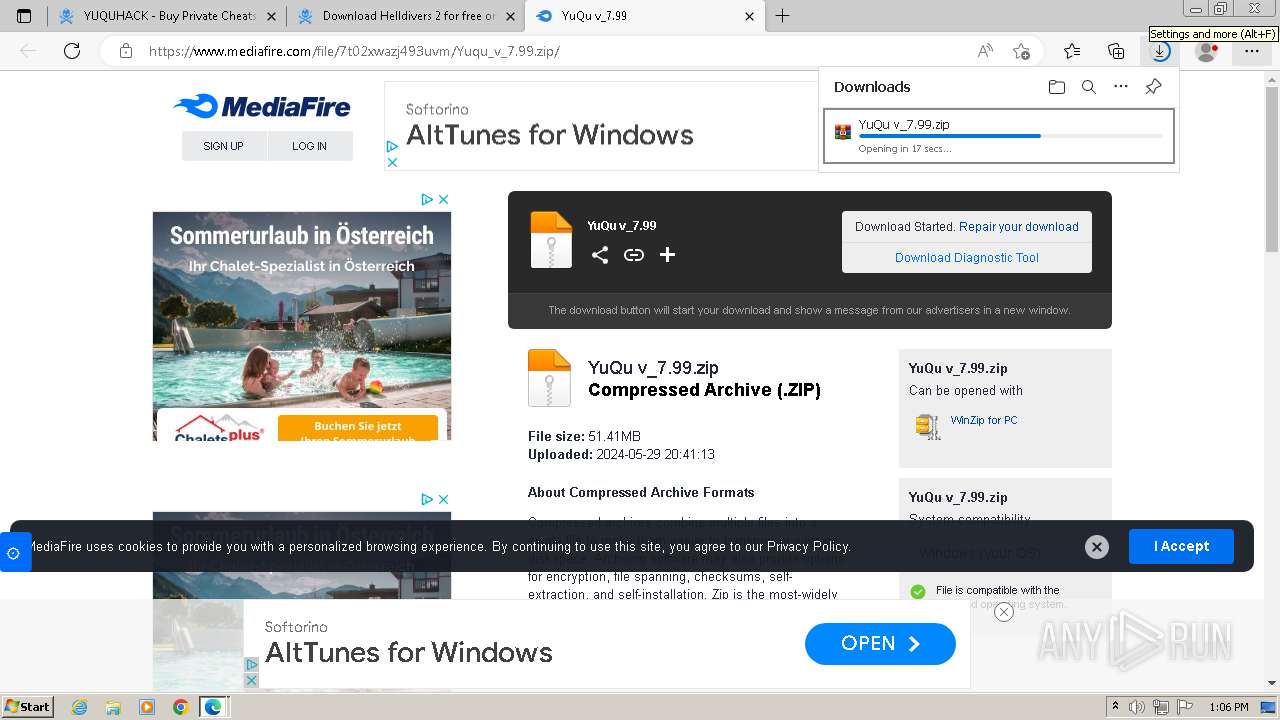Click WinZip for PC link
1280x720 pixels.
(x=984, y=421)
